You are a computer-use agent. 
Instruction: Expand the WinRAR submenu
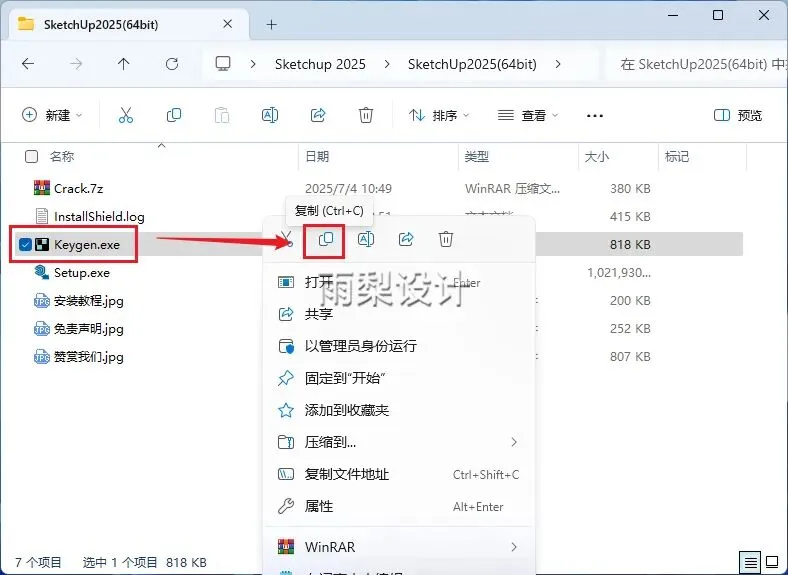(514, 547)
